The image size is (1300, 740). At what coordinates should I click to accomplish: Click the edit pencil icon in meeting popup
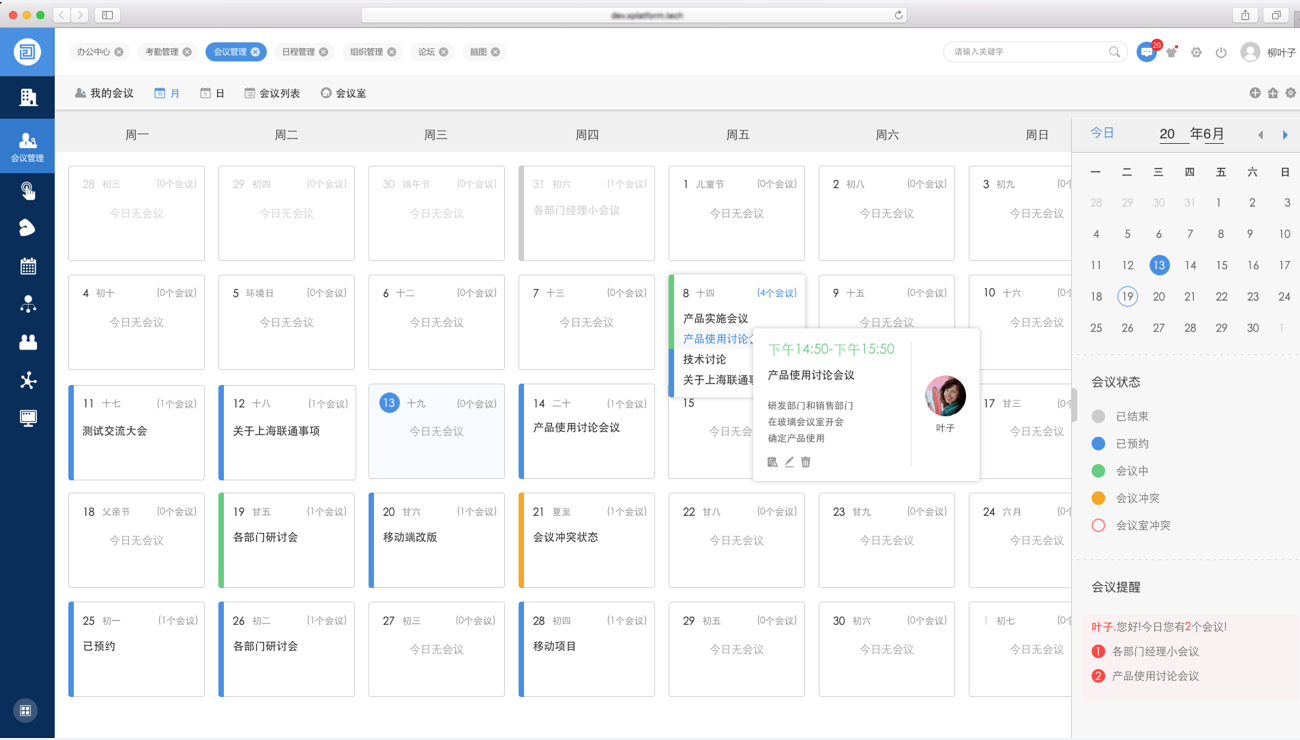point(789,462)
